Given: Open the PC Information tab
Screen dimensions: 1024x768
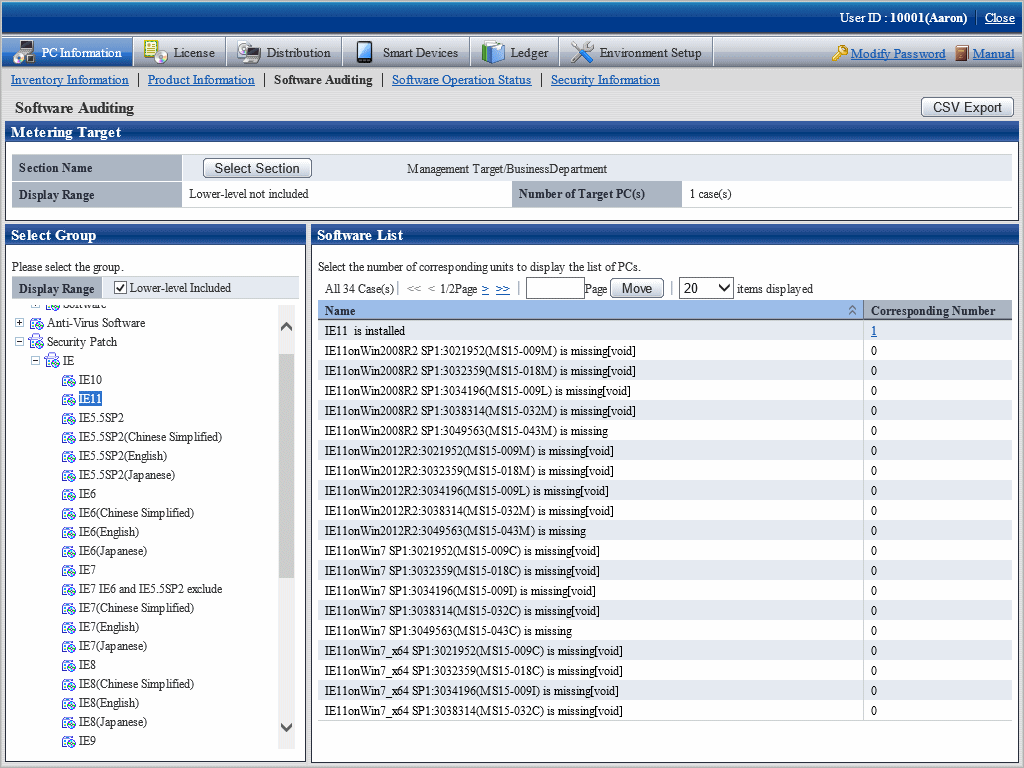Looking at the screenshot, I should pos(67,52).
